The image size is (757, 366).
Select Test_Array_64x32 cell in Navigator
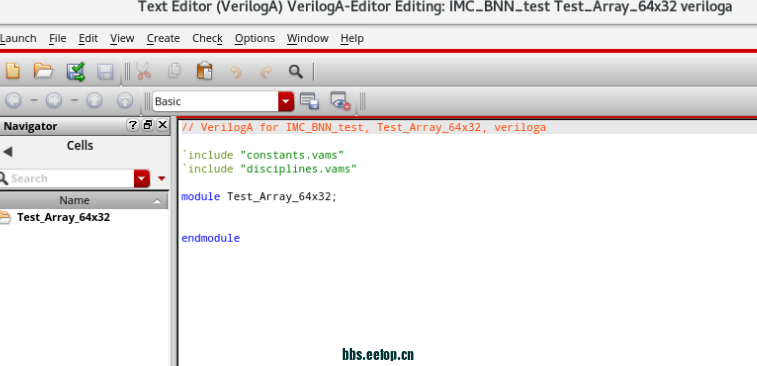pos(63,217)
